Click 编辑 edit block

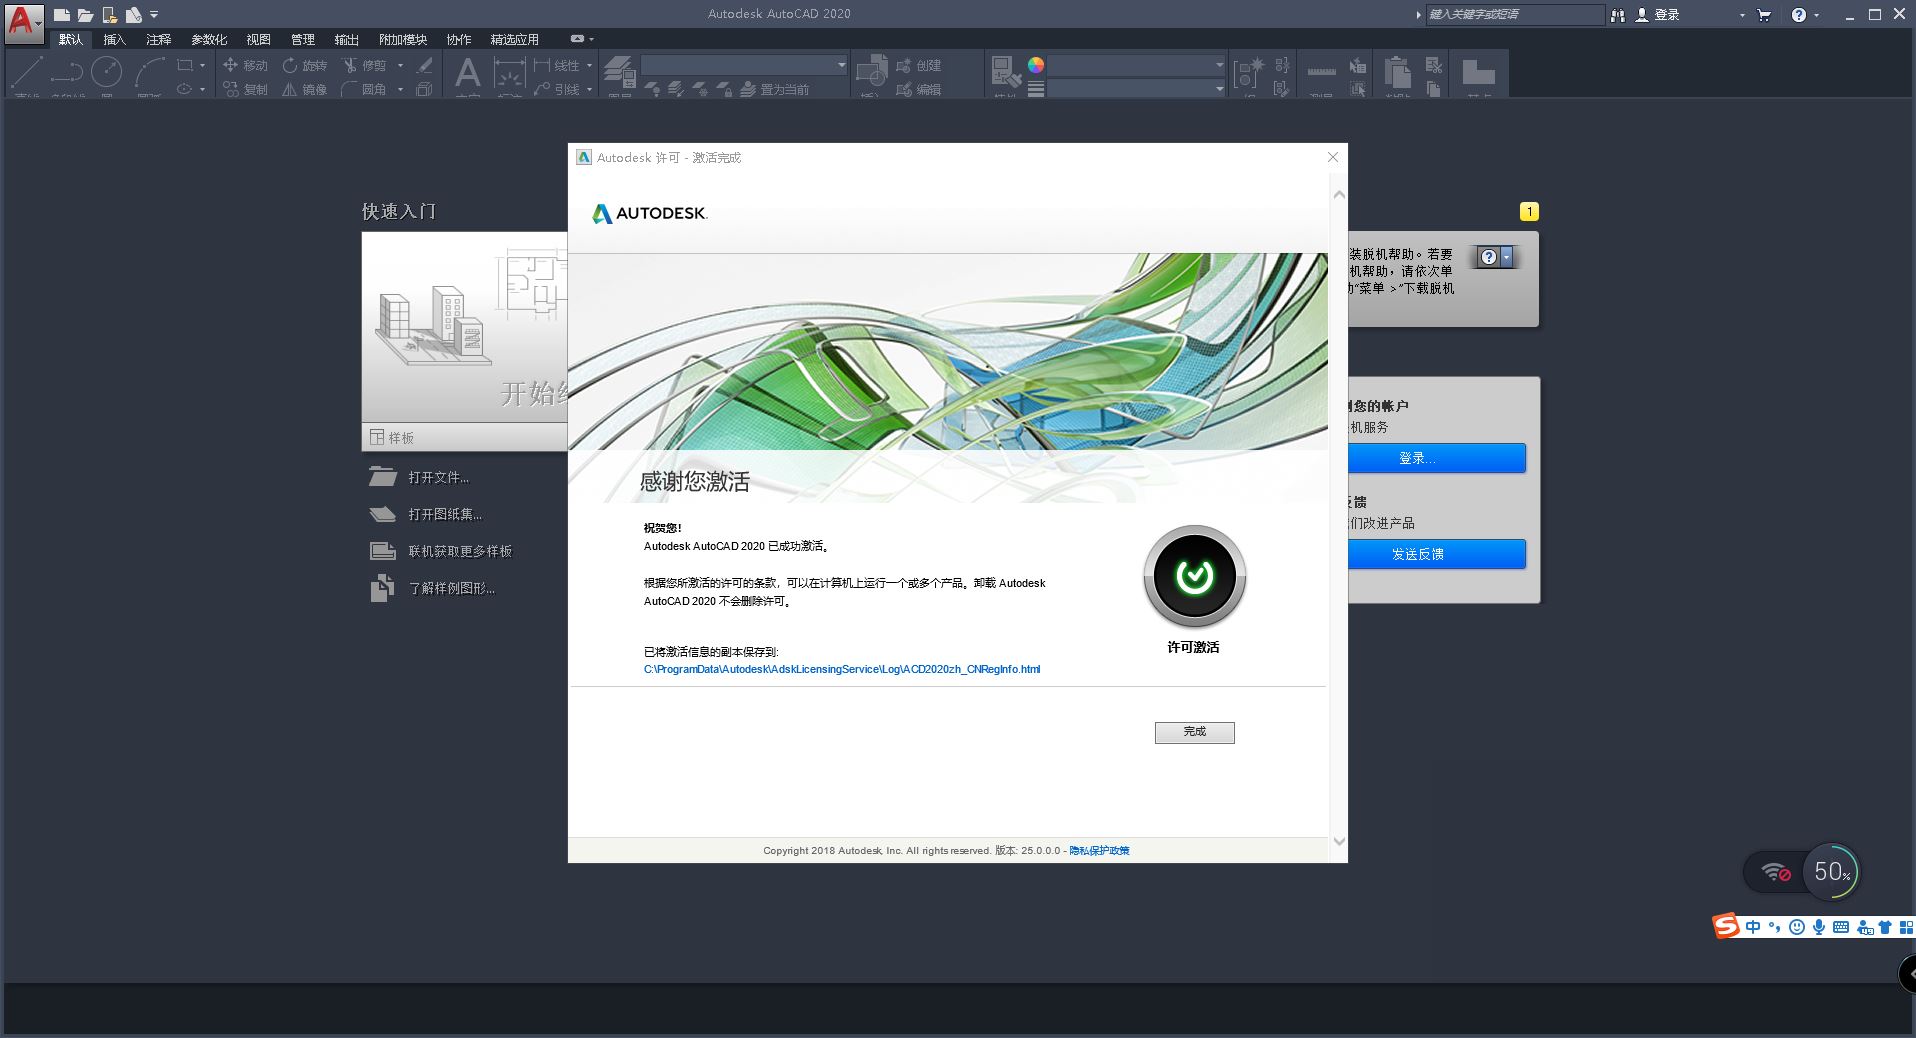tap(919, 89)
